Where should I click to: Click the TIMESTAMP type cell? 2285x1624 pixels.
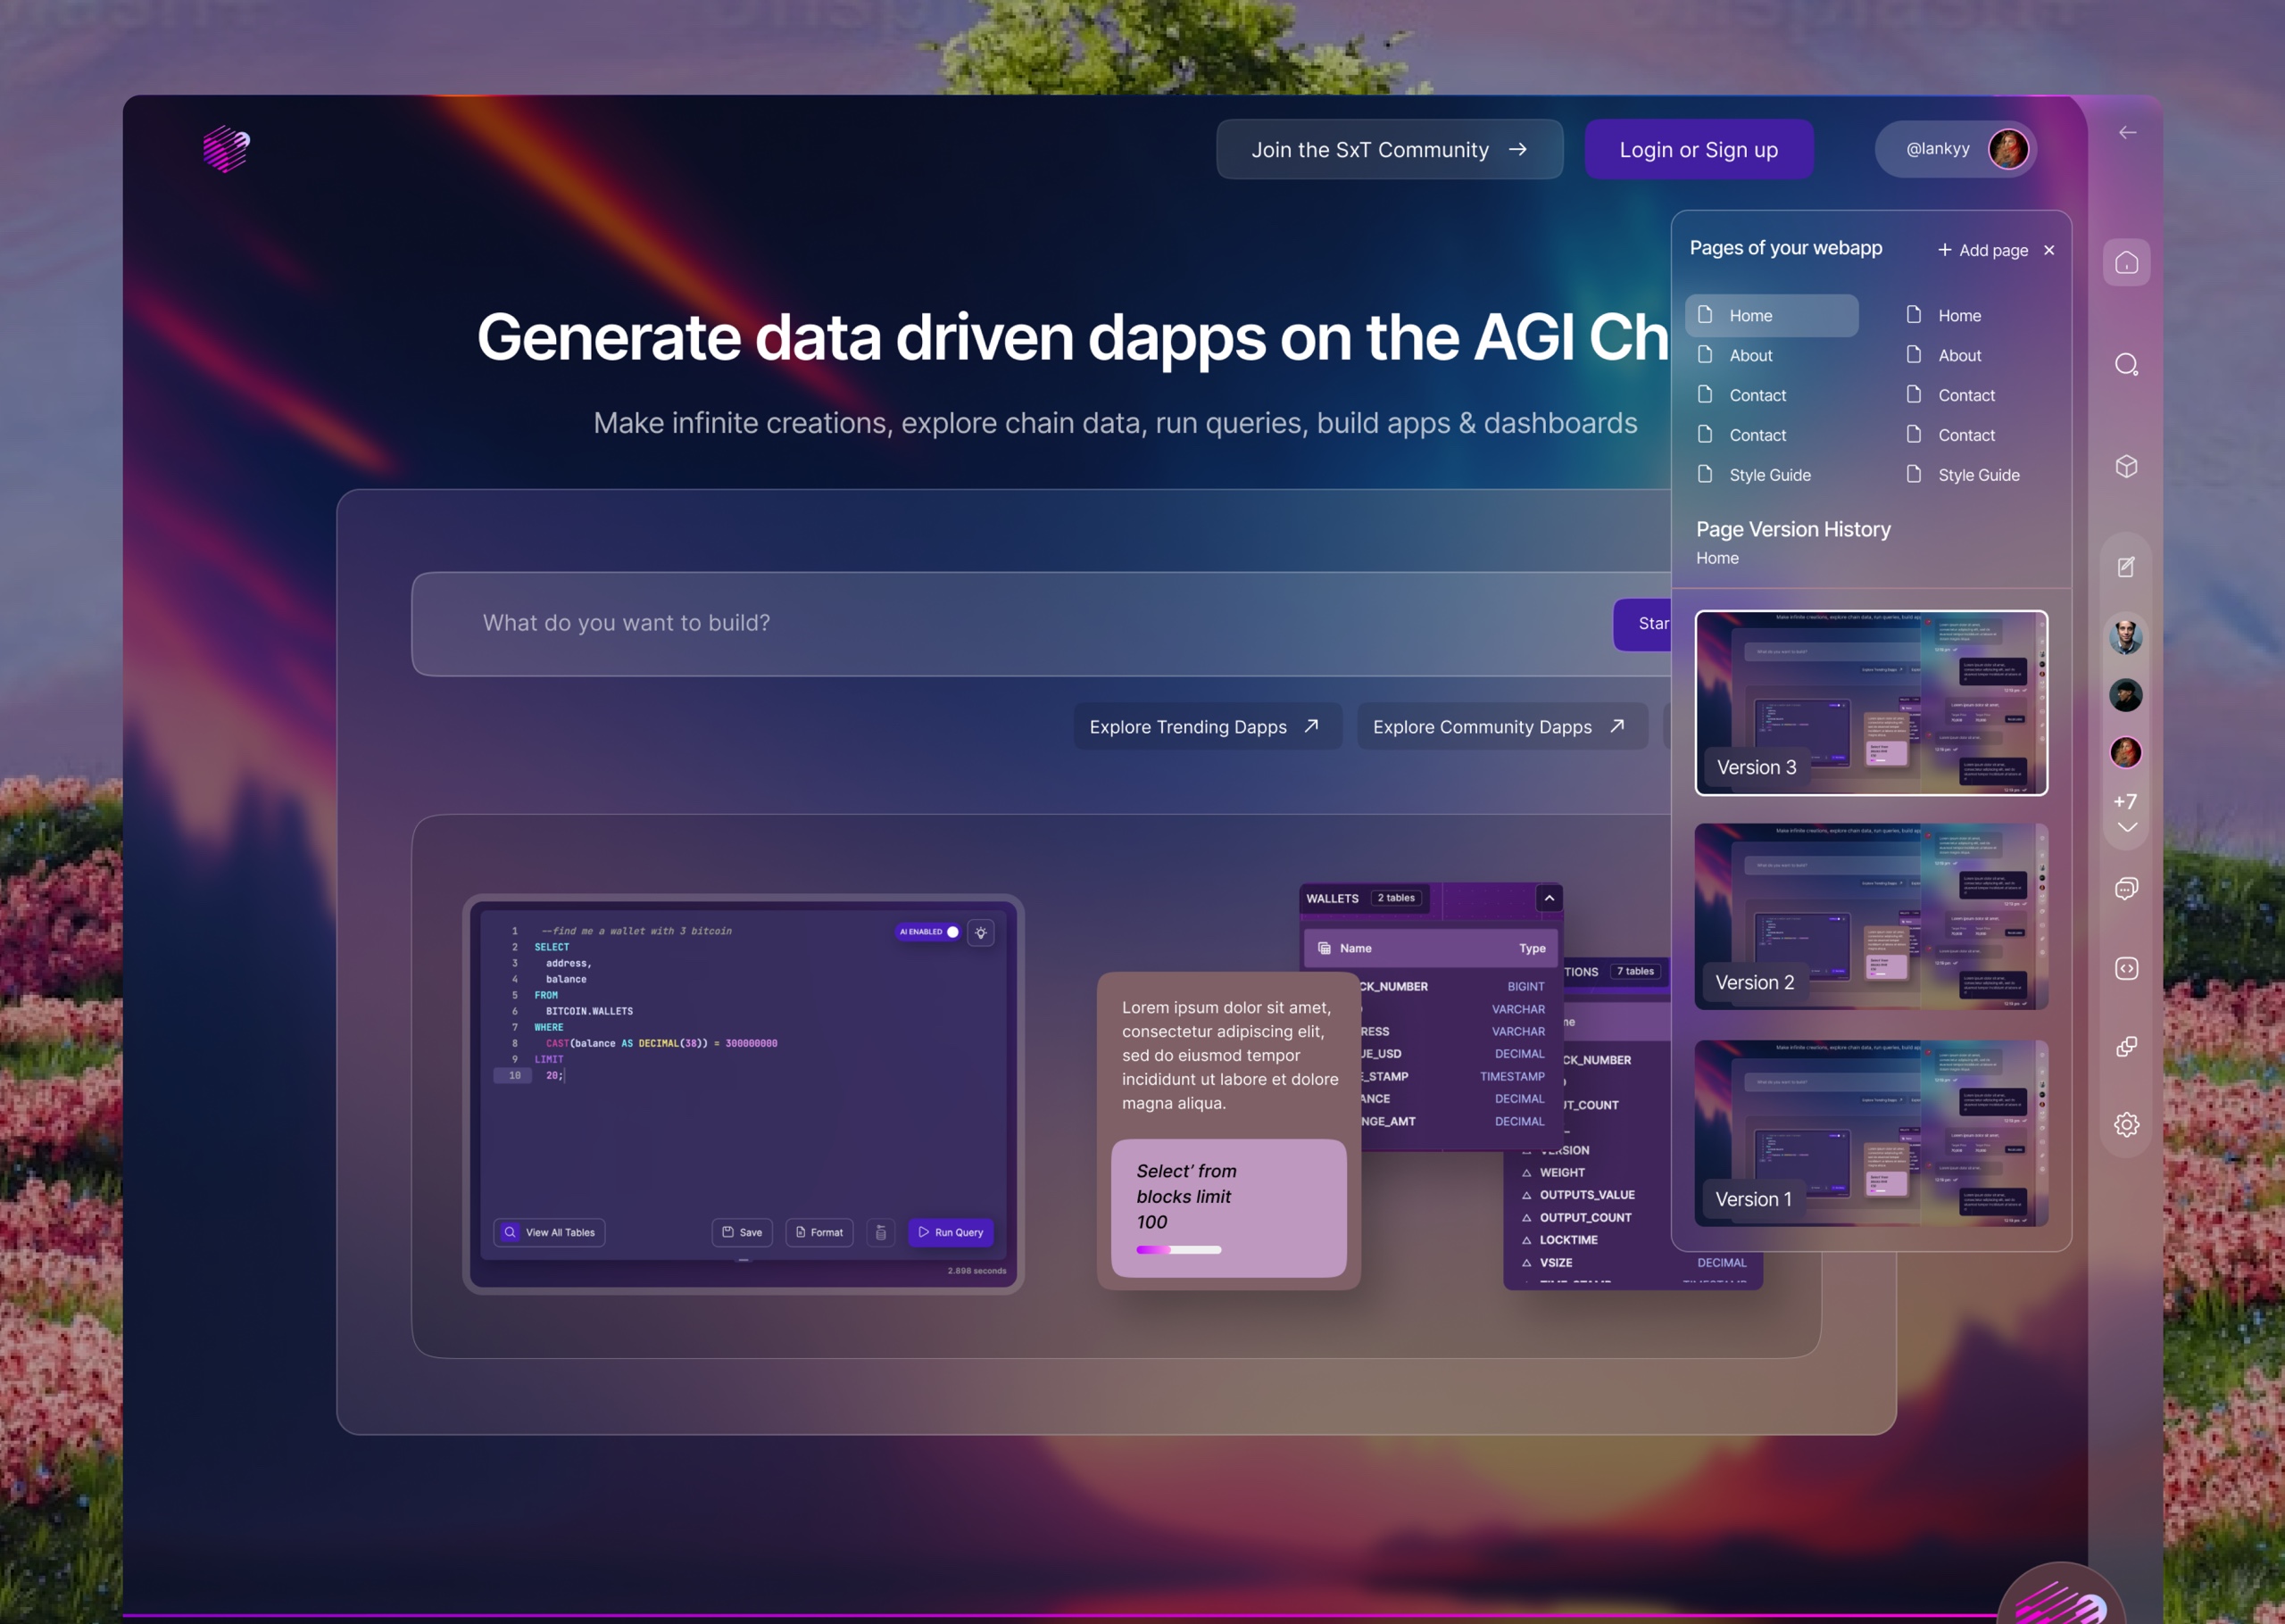(1511, 1076)
